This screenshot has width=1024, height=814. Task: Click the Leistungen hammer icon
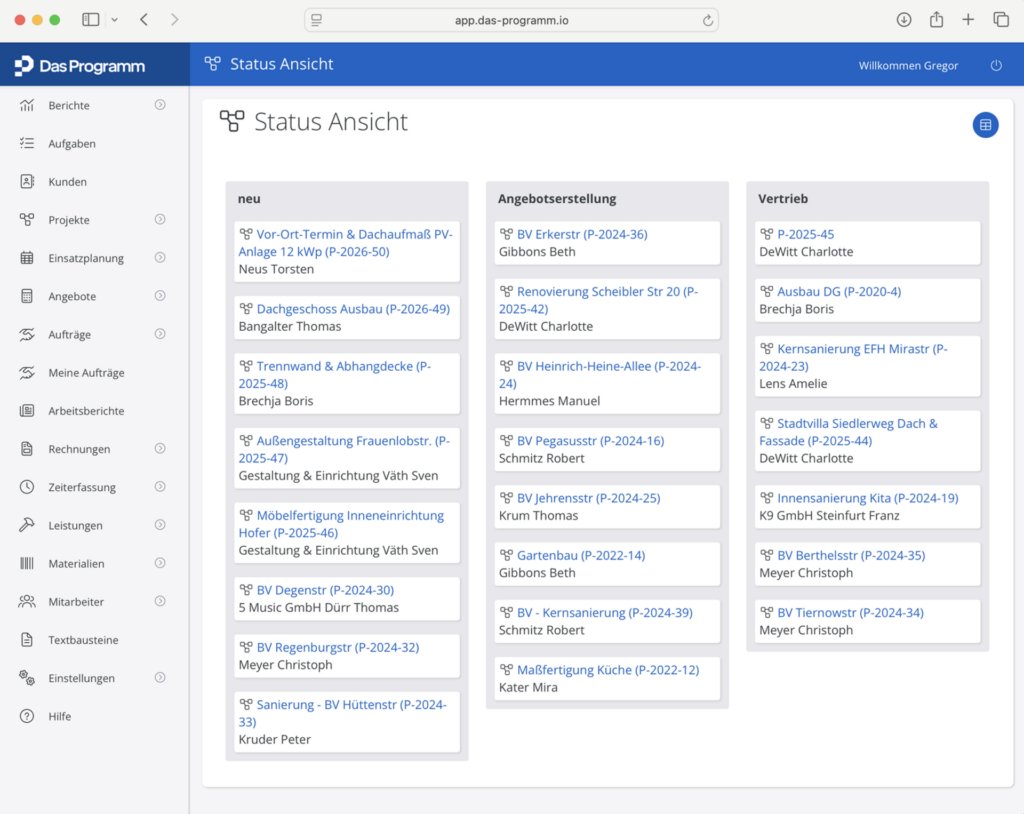click(x=27, y=525)
